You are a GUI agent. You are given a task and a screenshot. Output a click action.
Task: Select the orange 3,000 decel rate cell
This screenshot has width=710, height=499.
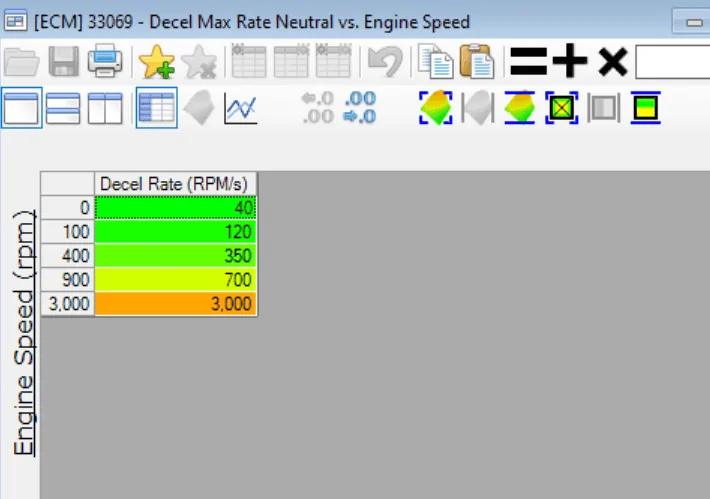(x=176, y=304)
